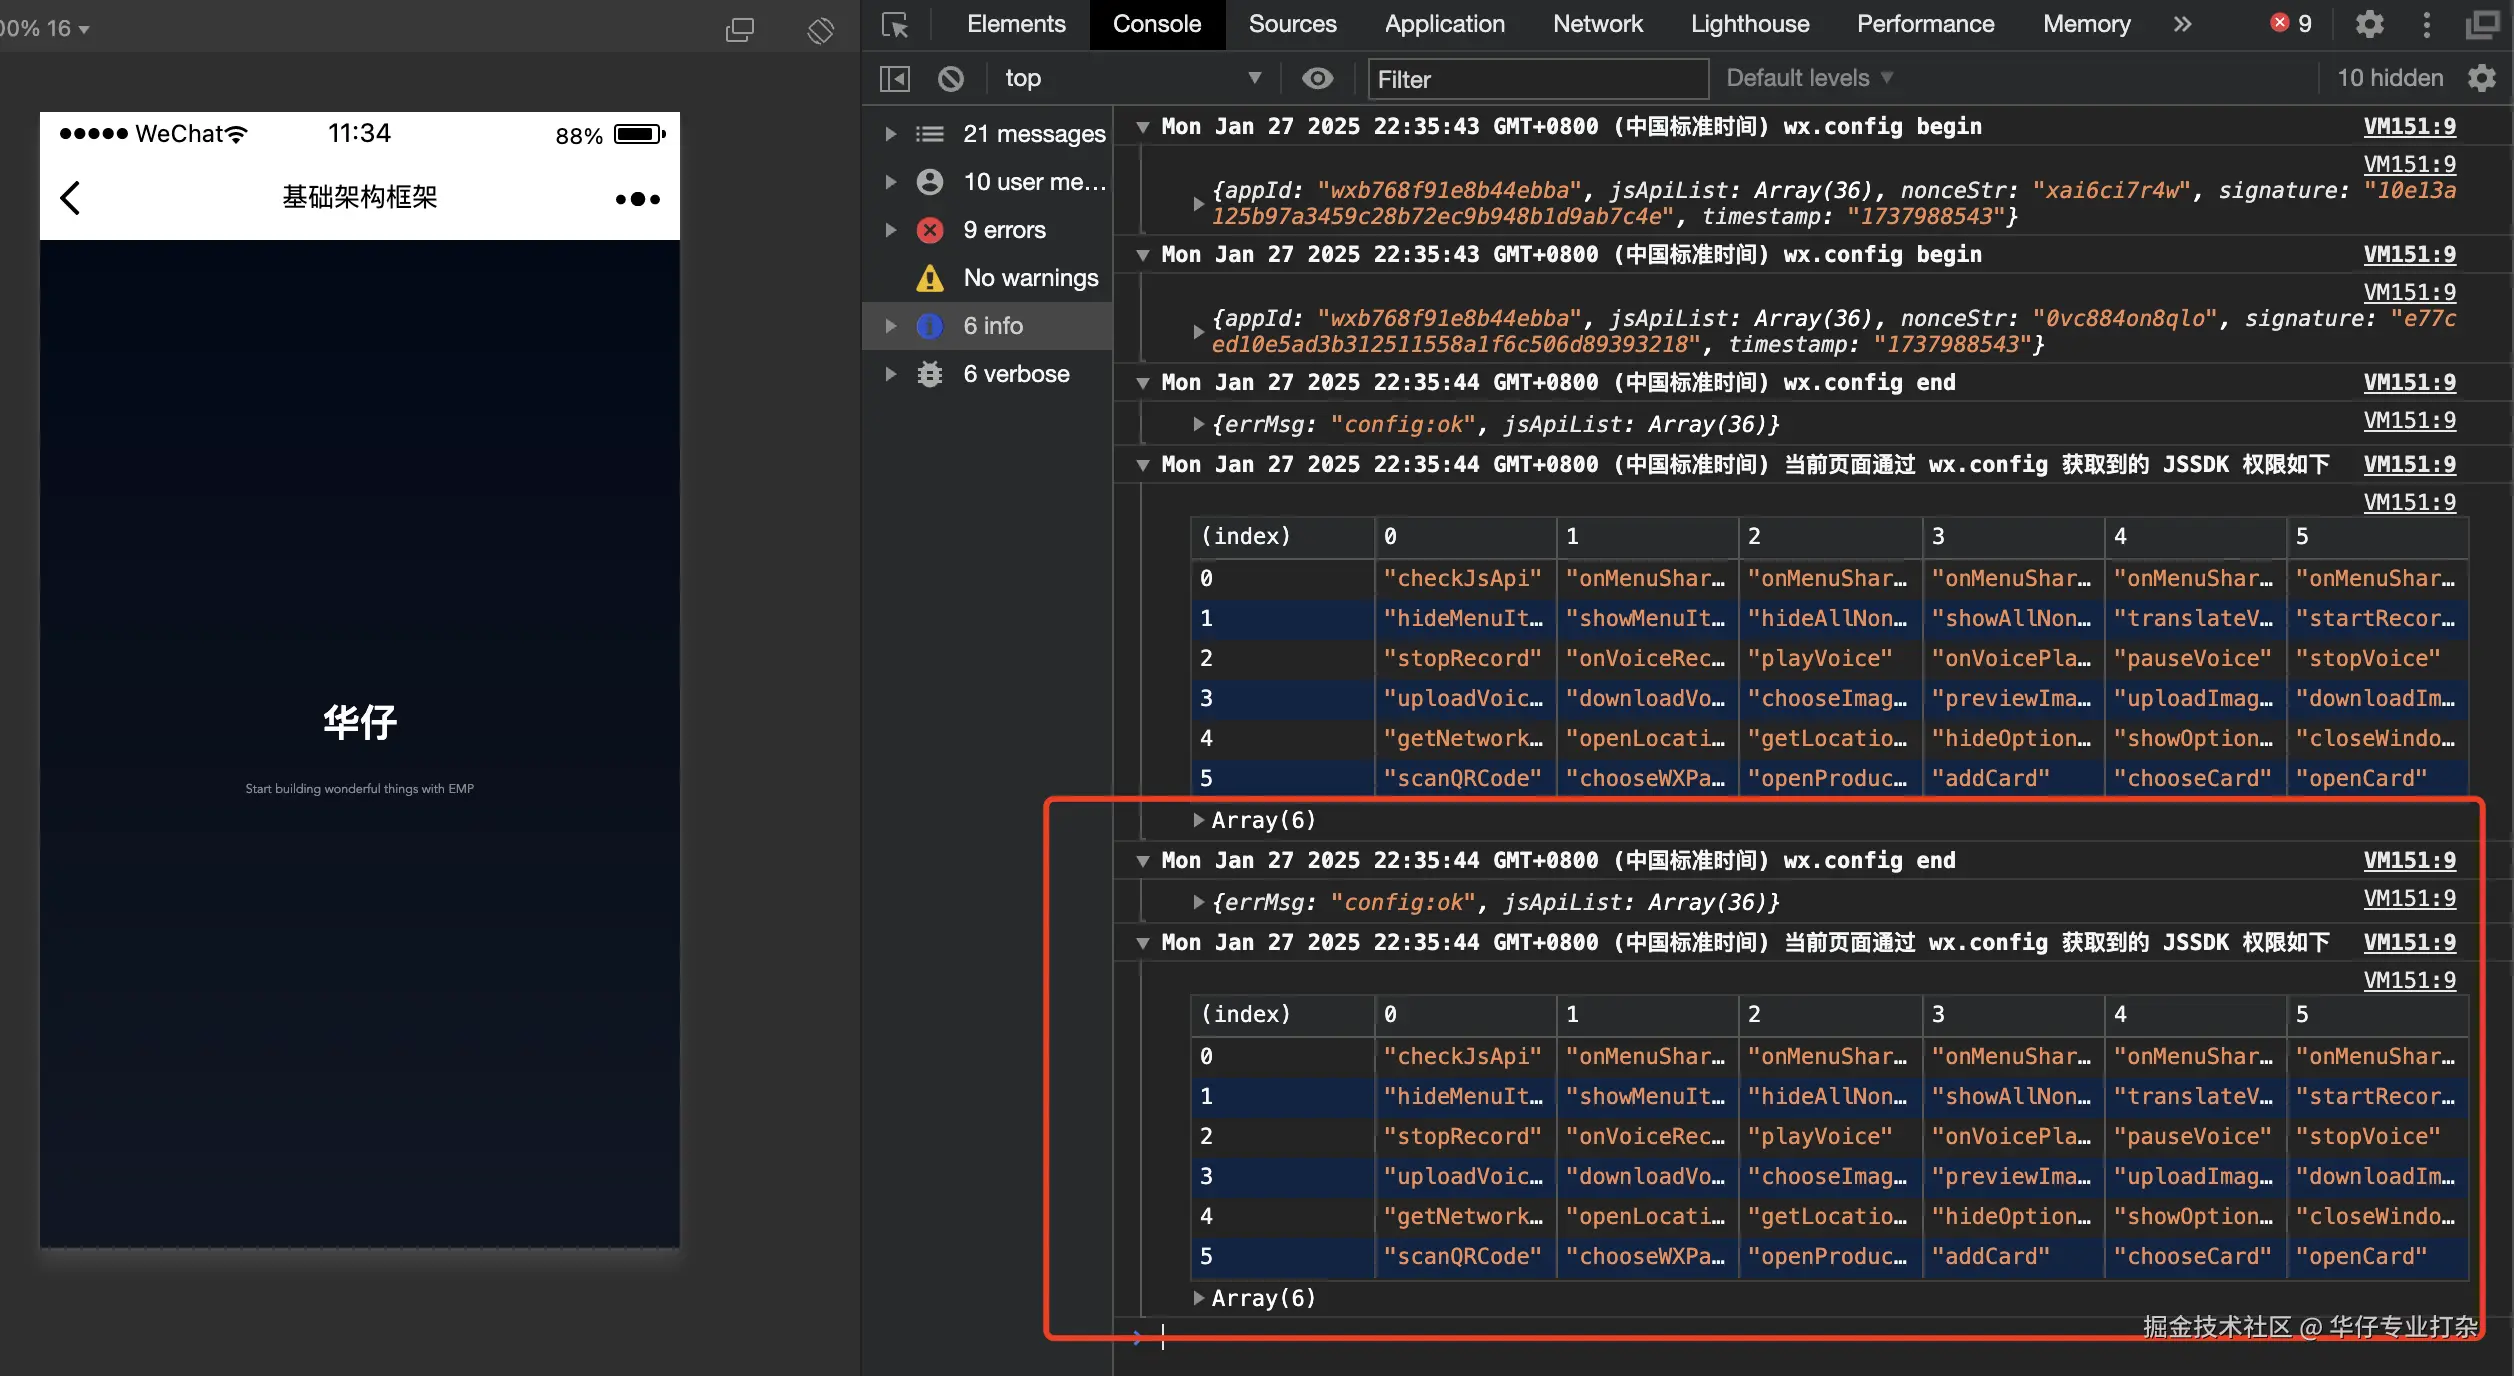The width and height of the screenshot is (2514, 1376).
Task: Click the inspect element picker icon
Action: [x=895, y=24]
